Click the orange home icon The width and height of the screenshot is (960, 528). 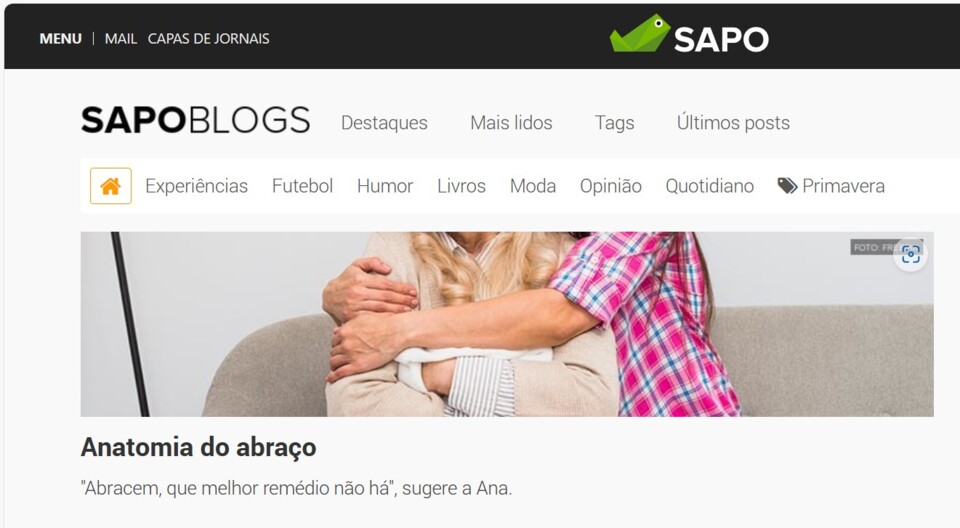click(x=111, y=186)
